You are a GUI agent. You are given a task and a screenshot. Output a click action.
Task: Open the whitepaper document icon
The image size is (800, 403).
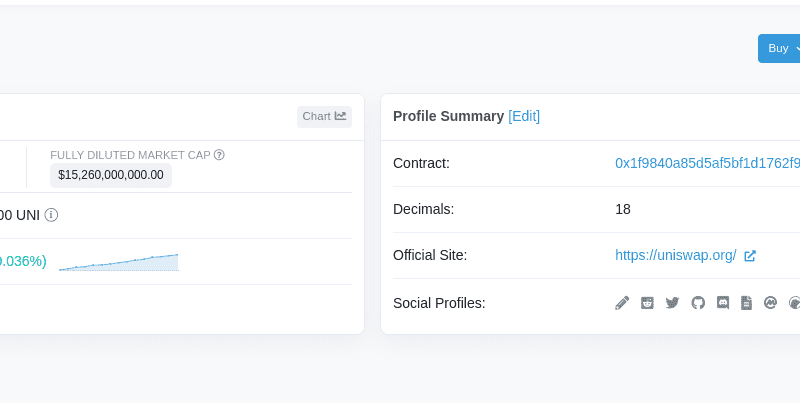click(x=746, y=303)
